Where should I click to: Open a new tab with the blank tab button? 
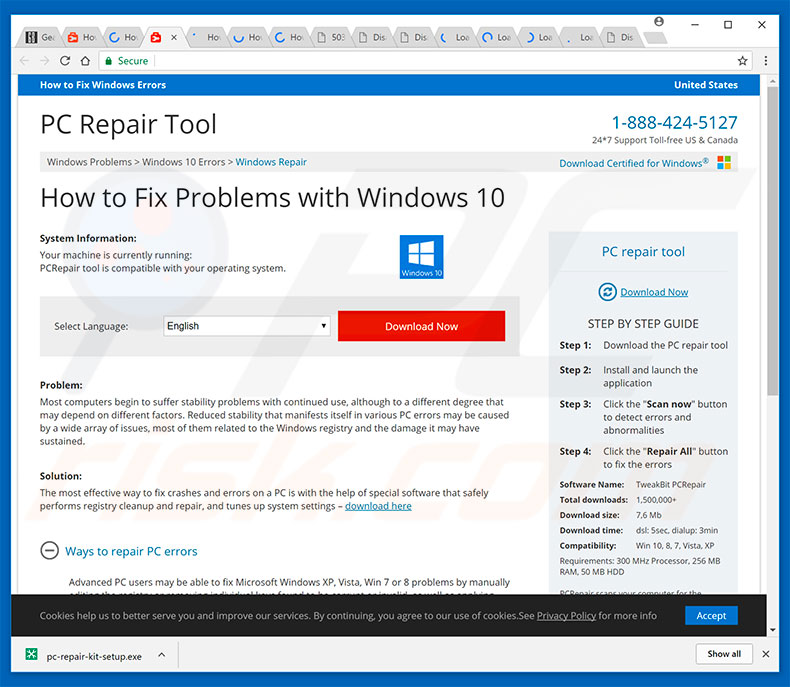click(x=655, y=38)
